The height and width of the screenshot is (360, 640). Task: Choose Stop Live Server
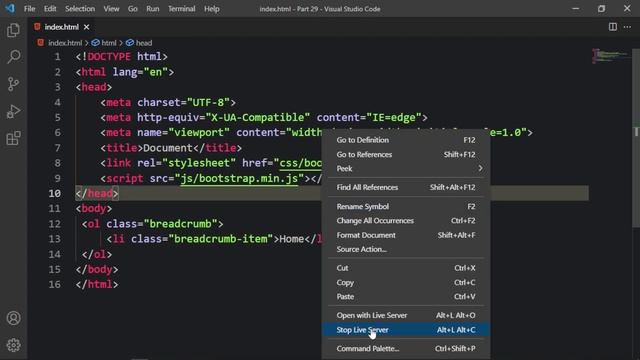point(406,330)
